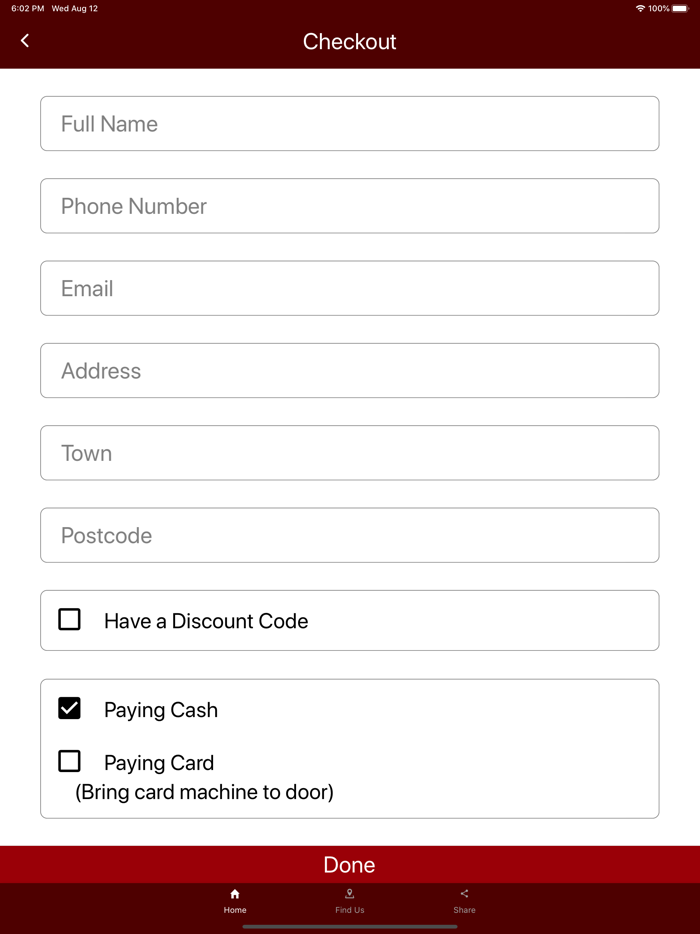
Task: Focus the Full Name field
Action: point(349,124)
